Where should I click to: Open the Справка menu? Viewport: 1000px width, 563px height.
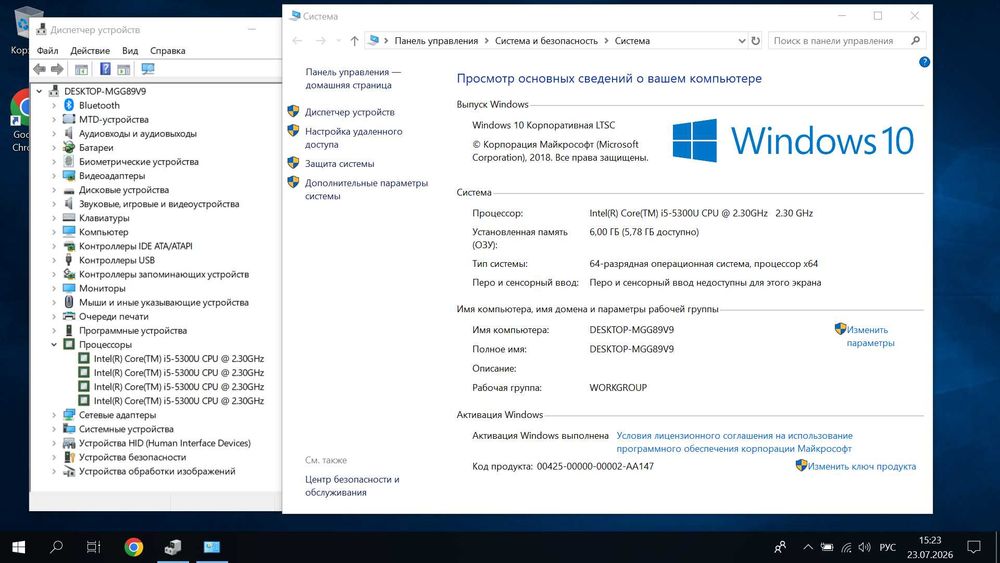pyautogui.click(x=168, y=50)
